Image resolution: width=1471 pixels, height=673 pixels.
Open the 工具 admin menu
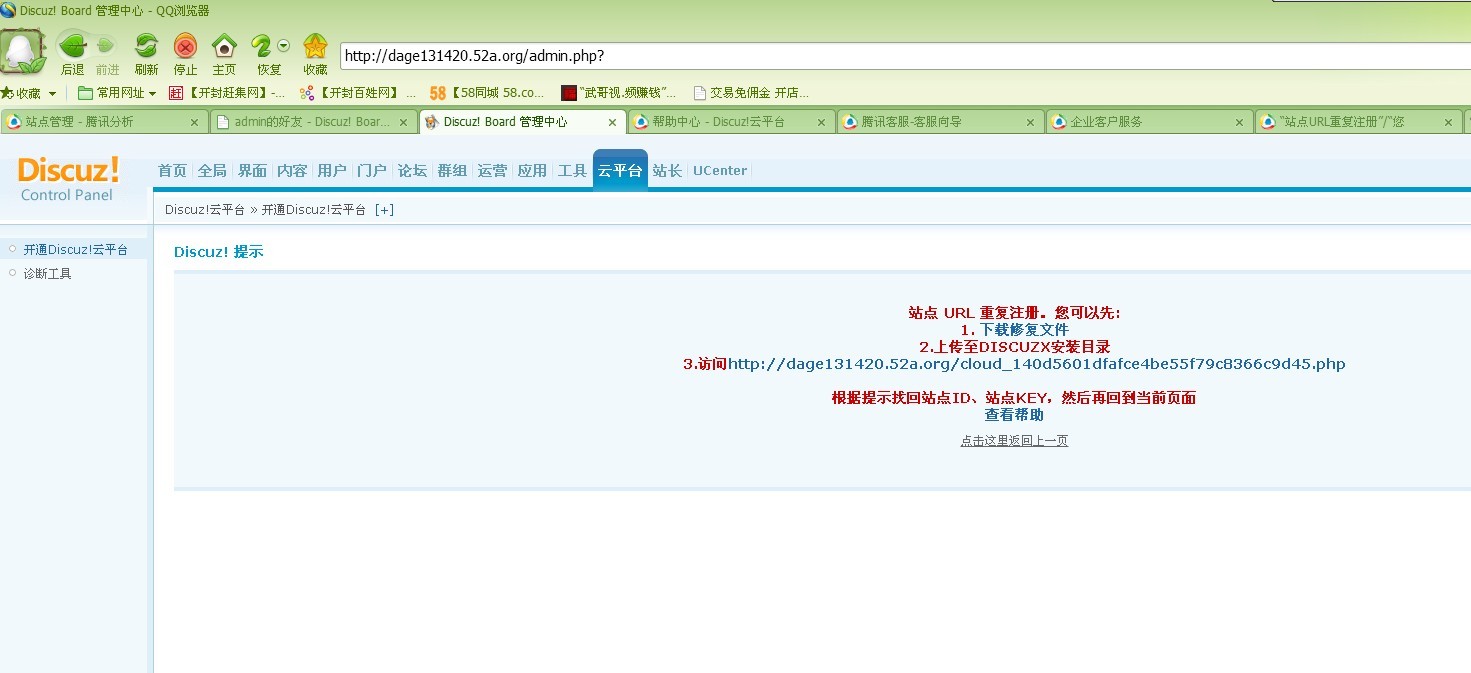click(x=572, y=171)
